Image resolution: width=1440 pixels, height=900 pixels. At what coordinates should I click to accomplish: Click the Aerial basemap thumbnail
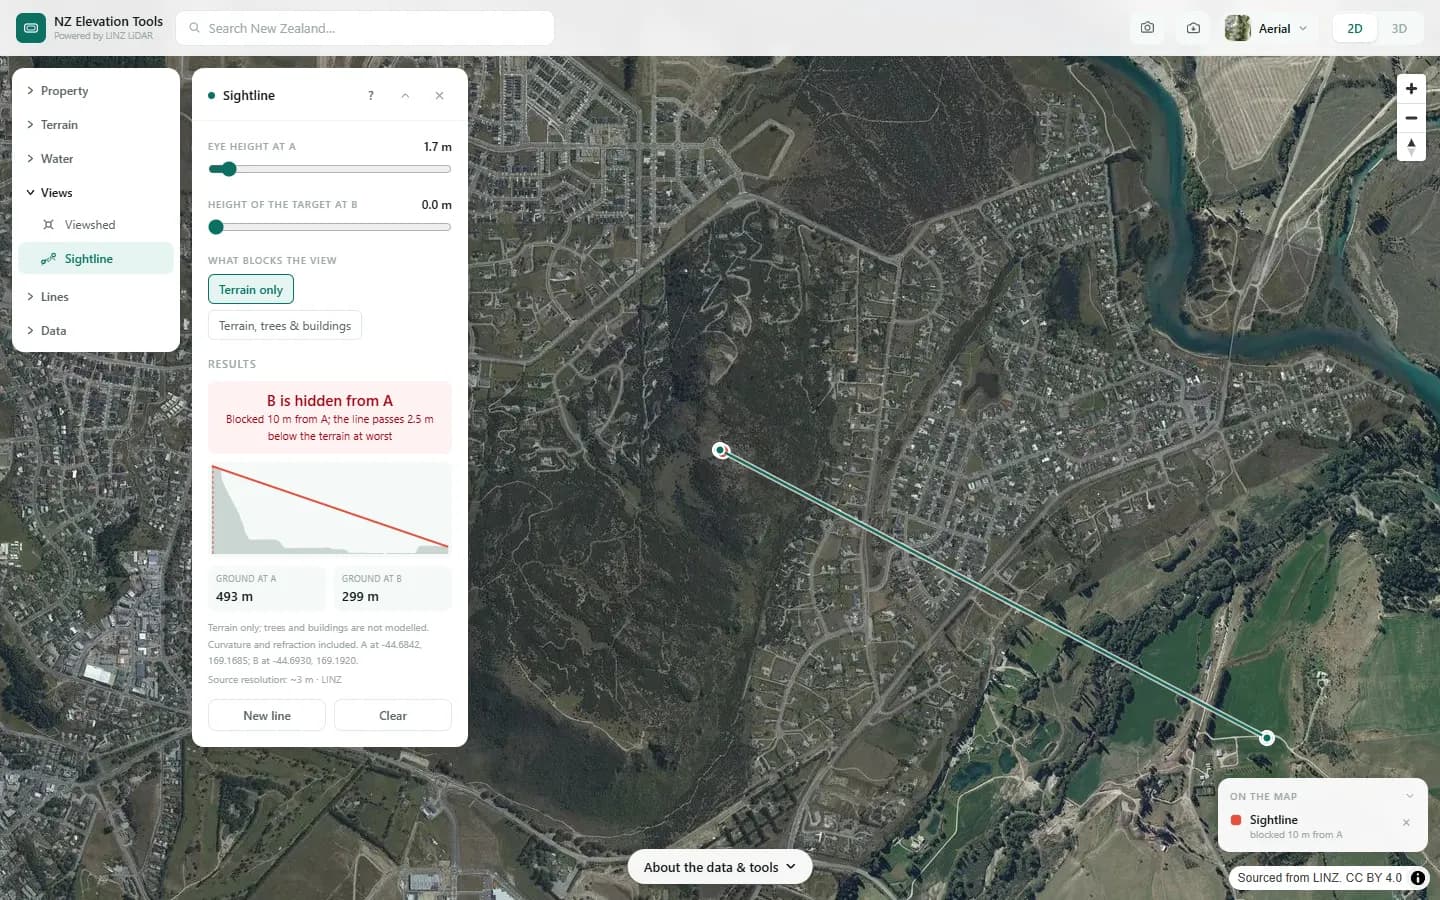1237,28
